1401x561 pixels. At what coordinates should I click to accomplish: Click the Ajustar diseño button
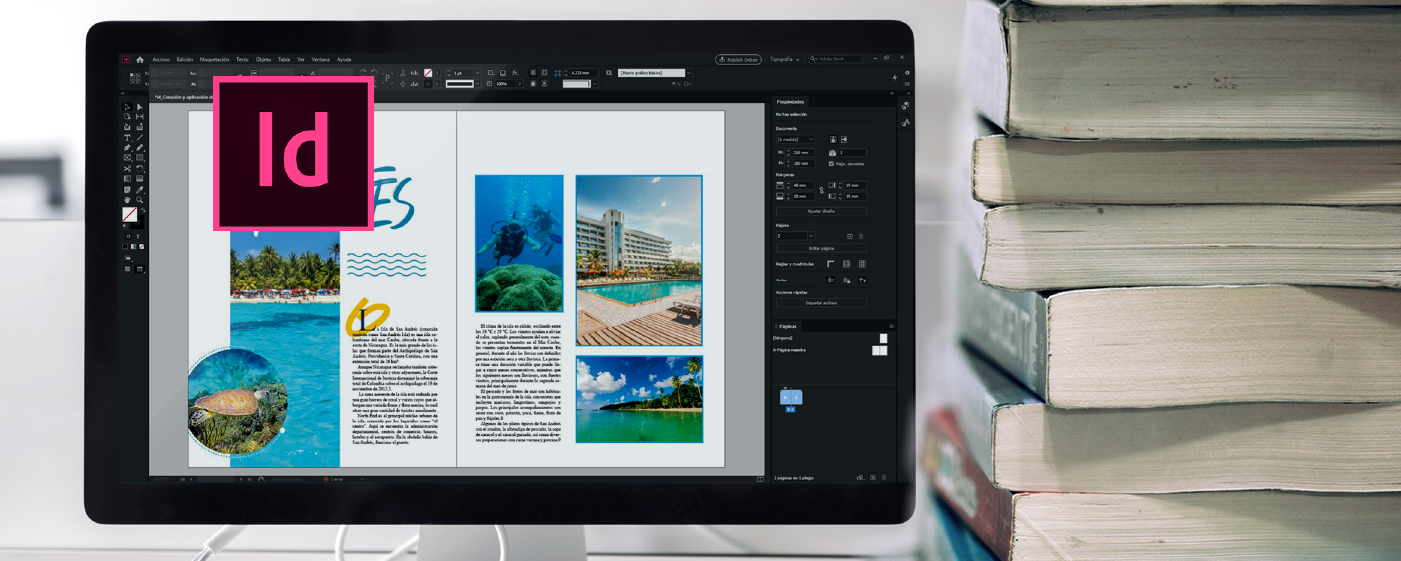click(822, 211)
